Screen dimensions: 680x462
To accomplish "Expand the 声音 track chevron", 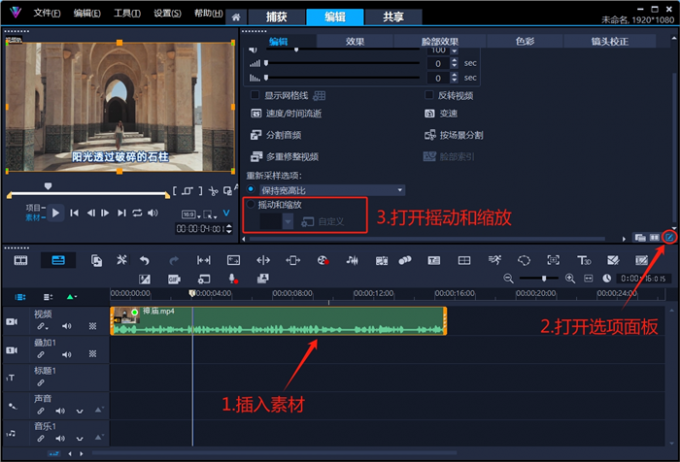I will (79, 411).
